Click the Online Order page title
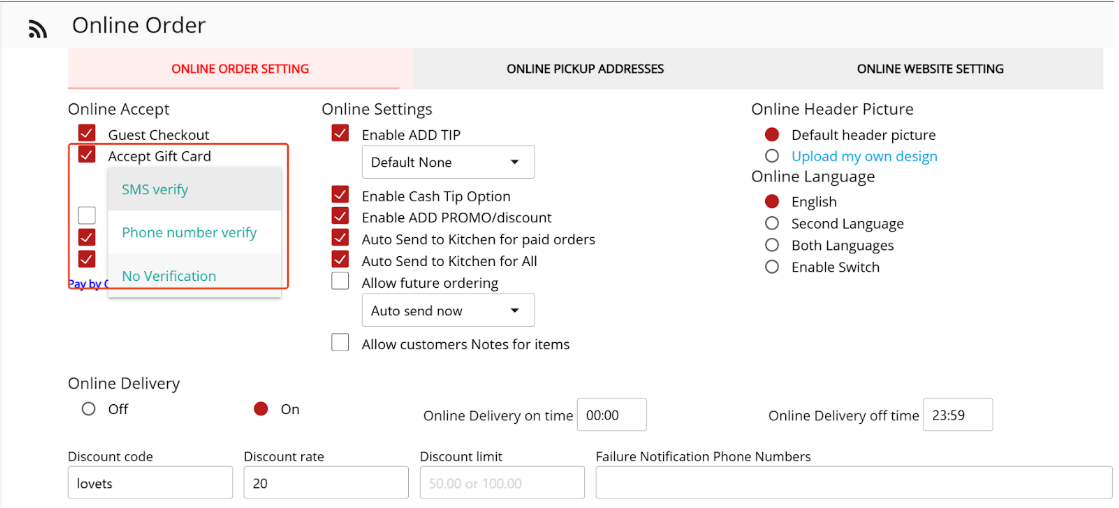 139,26
